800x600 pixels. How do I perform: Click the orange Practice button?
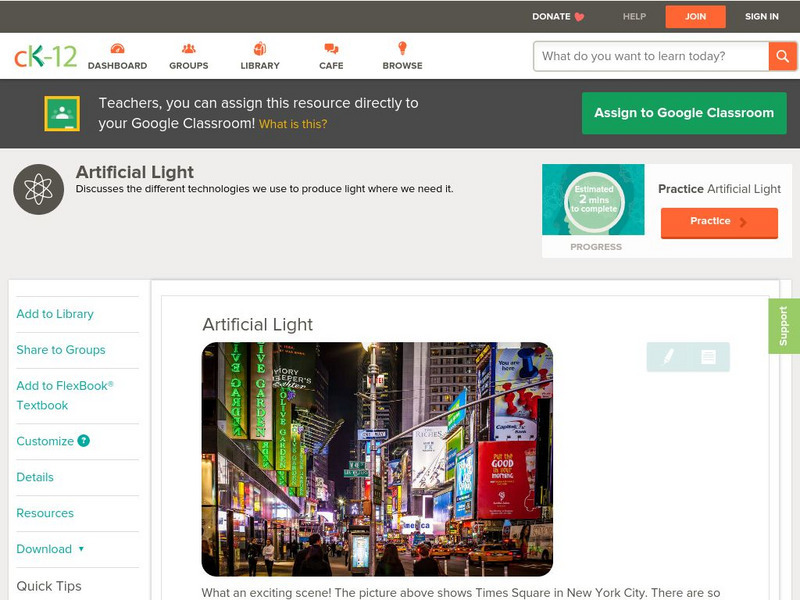tap(719, 222)
